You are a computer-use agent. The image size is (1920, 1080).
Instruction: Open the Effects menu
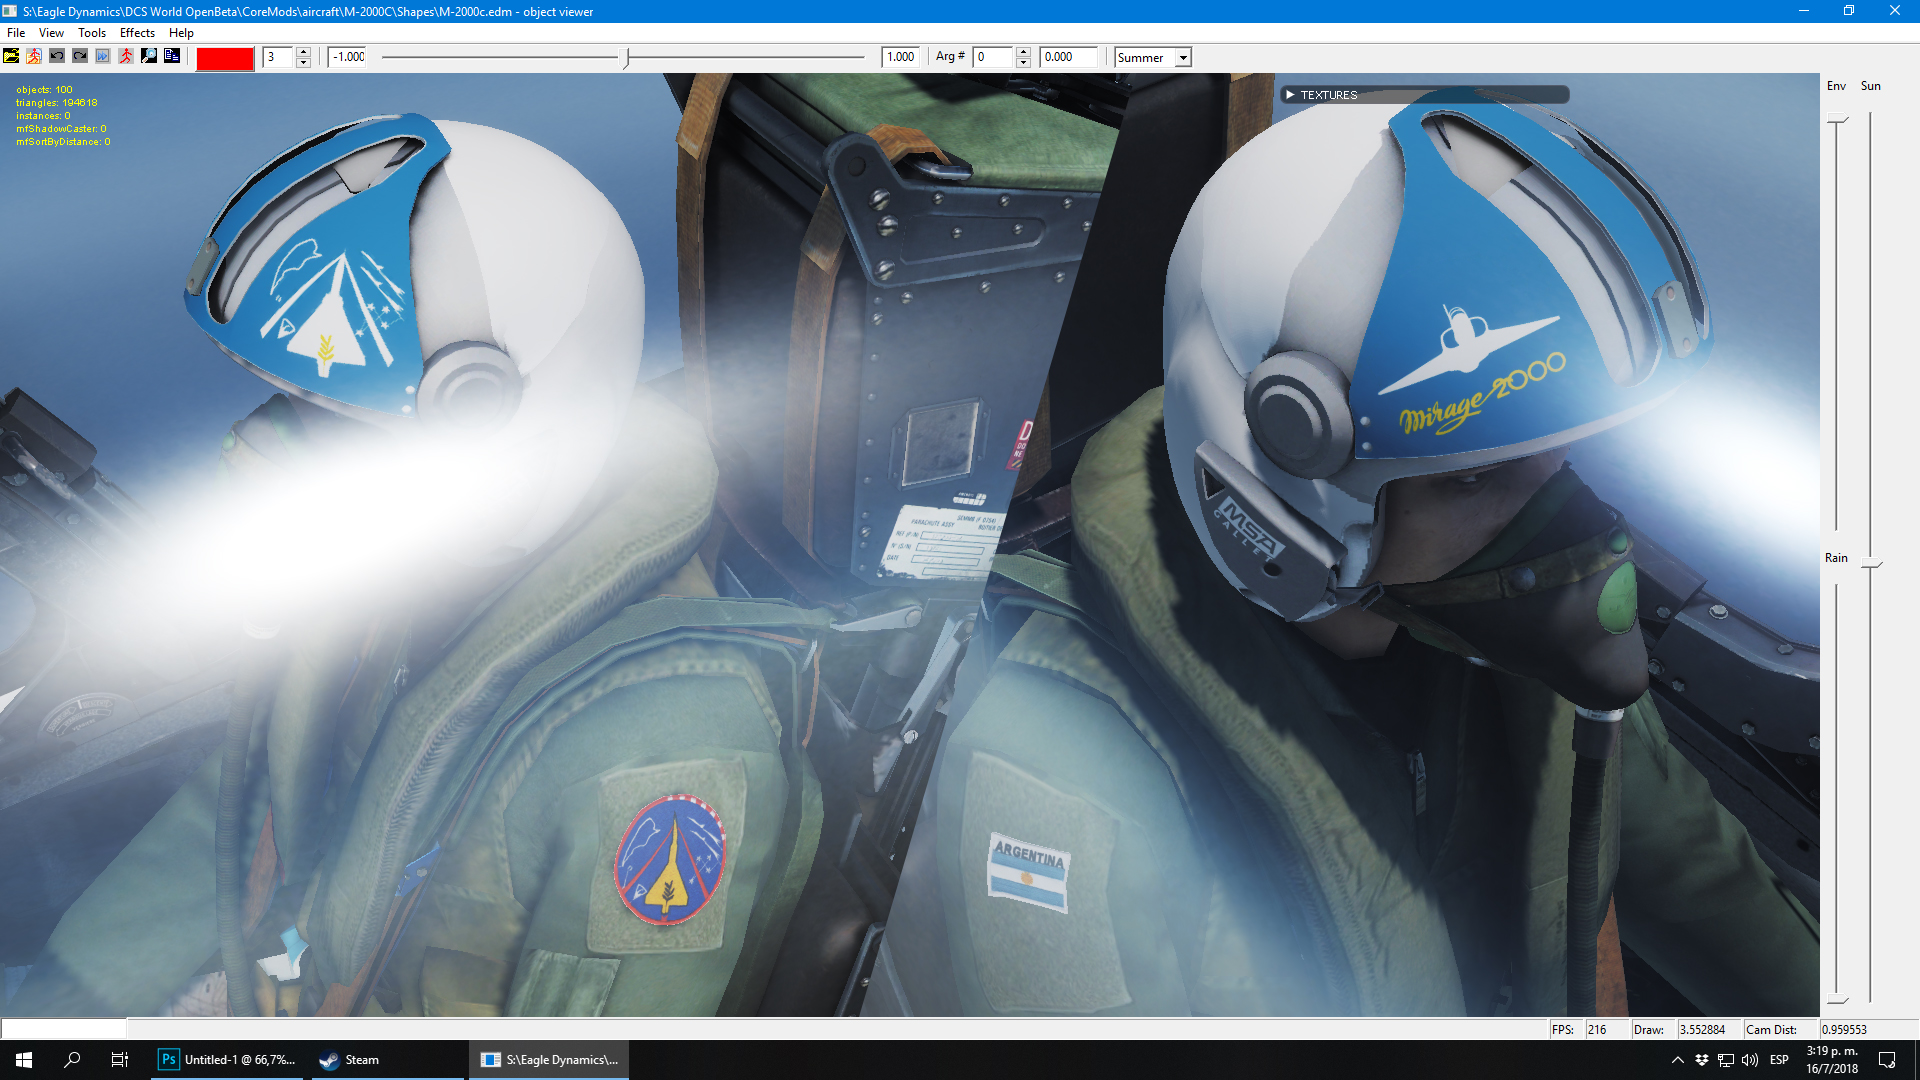point(137,33)
